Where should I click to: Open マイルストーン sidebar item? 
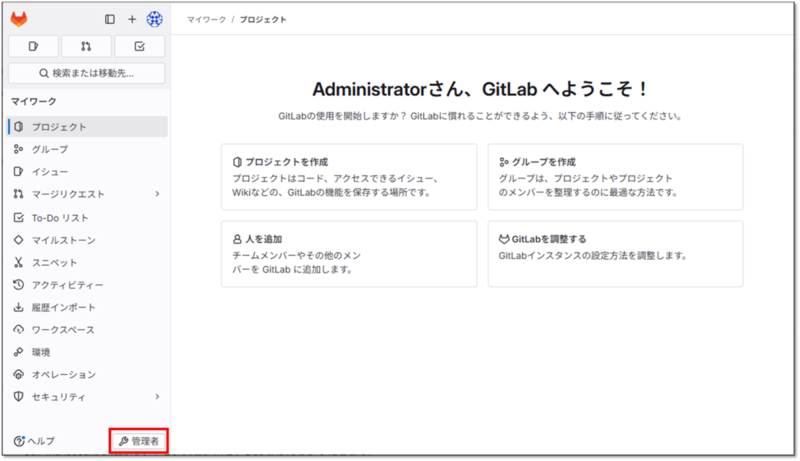(88, 240)
